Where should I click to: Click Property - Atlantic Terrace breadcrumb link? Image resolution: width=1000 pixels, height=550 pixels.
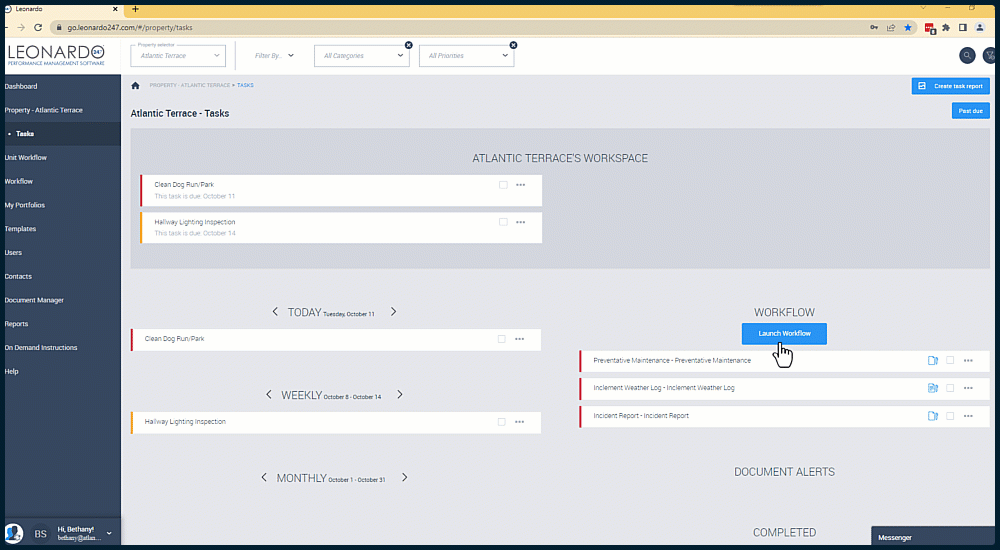pyautogui.click(x=189, y=85)
